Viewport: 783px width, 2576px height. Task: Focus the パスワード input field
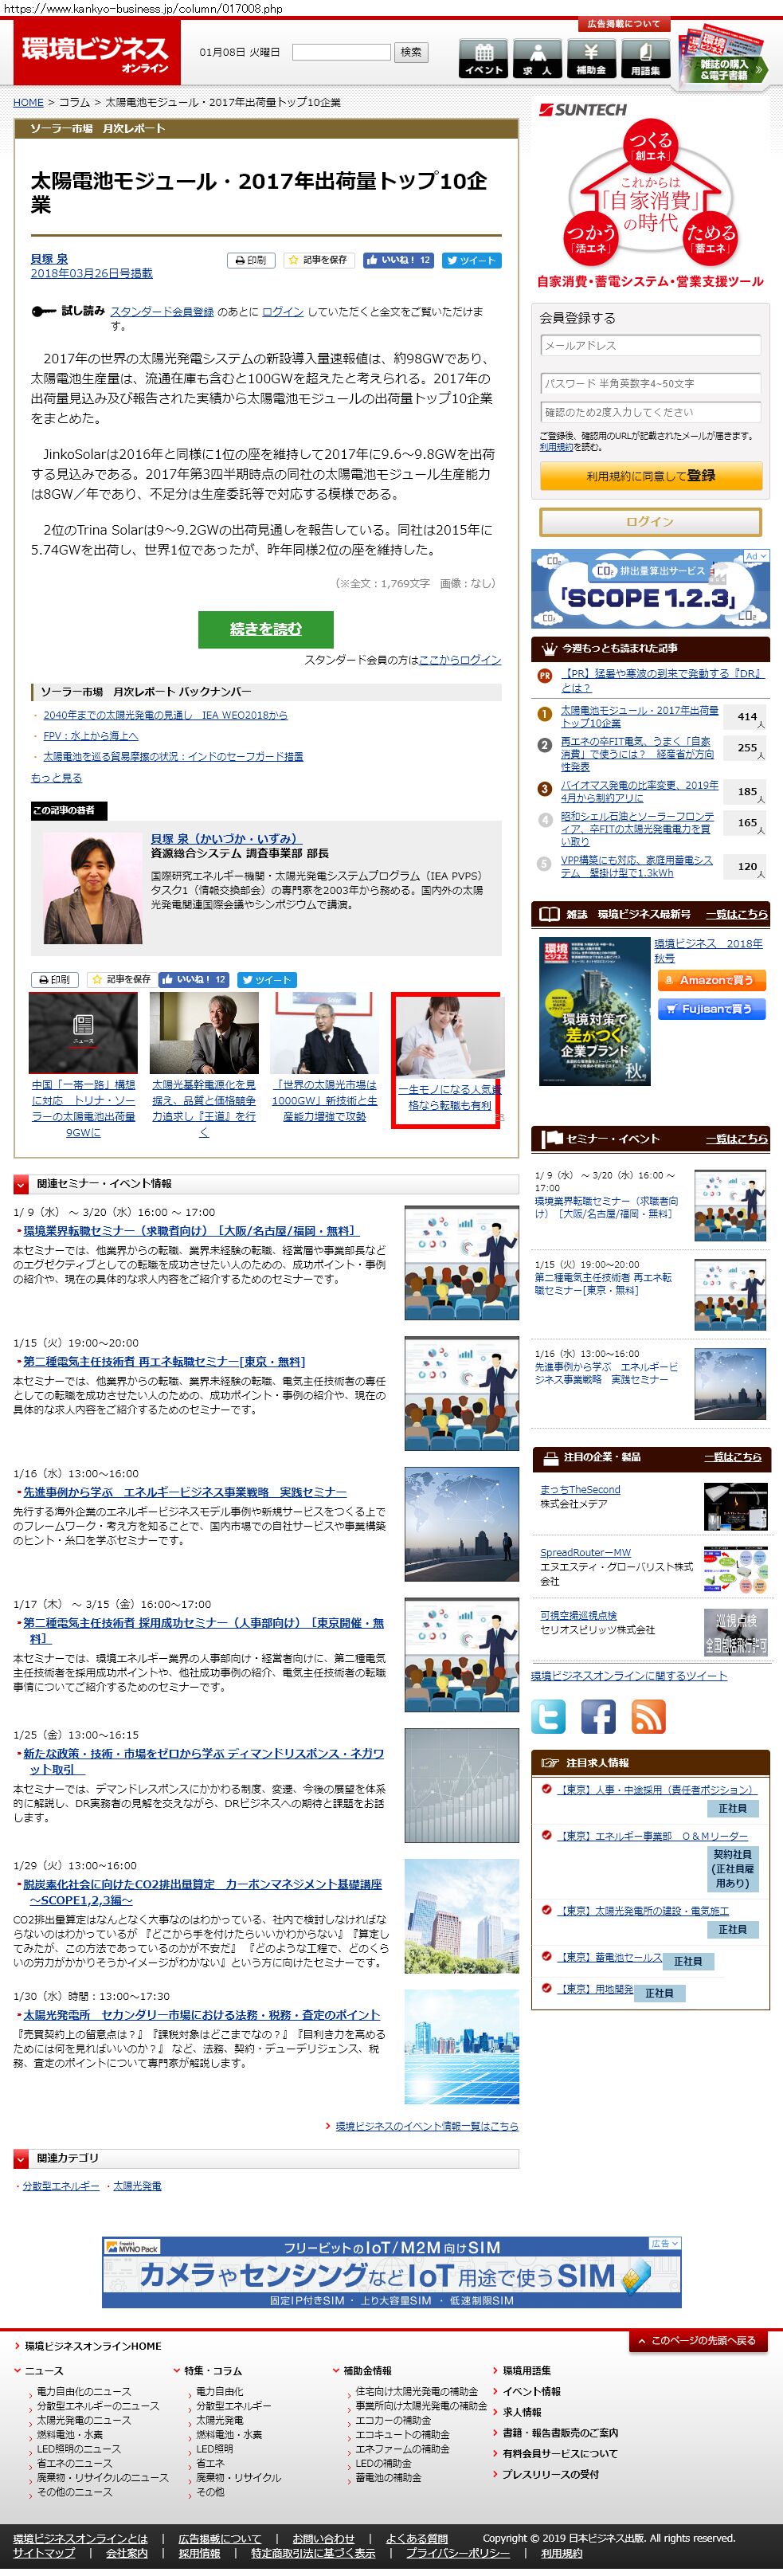650,383
